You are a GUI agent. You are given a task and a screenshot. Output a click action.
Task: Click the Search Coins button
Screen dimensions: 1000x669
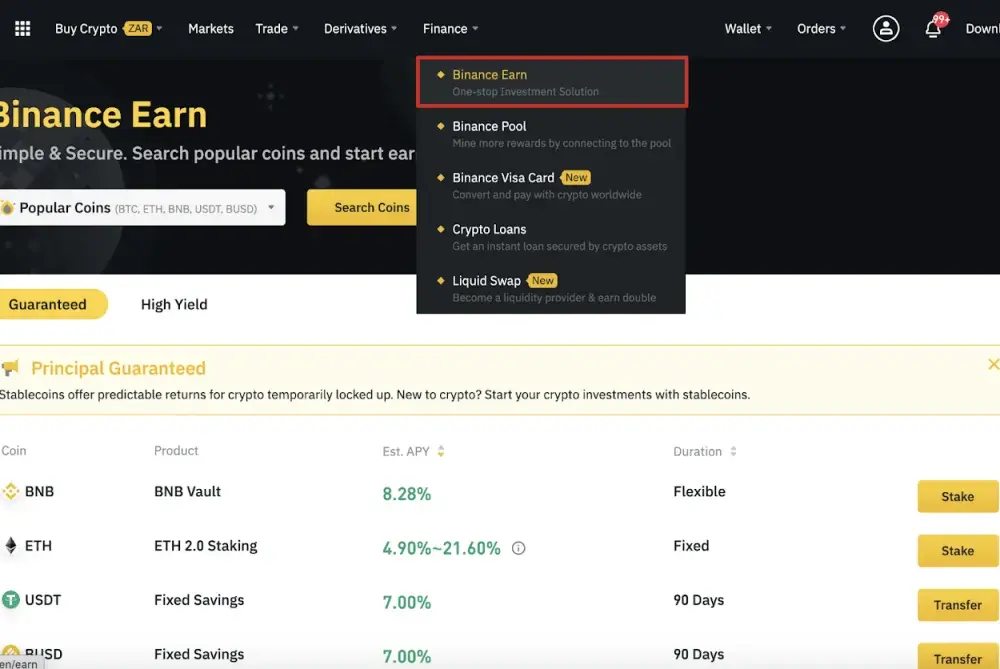coord(362,207)
